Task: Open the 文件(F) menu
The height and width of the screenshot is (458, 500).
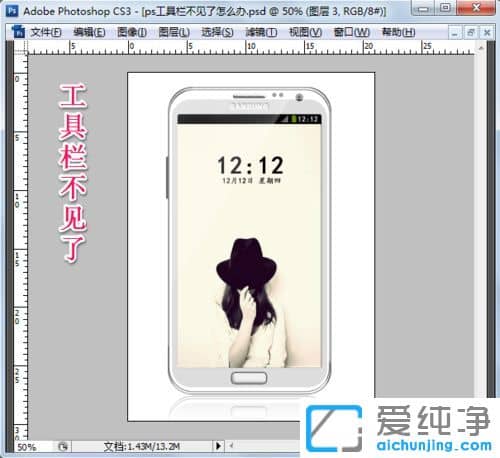Action: pos(46,32)
